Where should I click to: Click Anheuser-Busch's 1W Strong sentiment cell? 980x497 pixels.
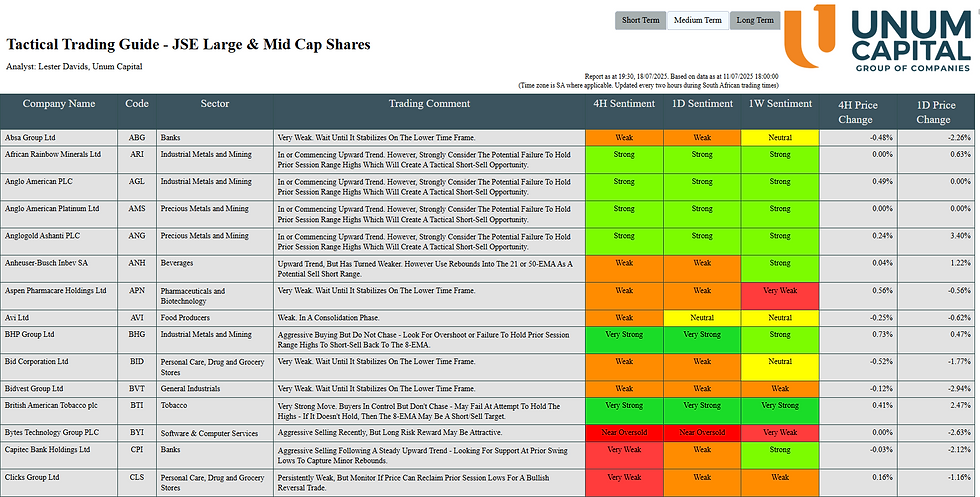pos(780,269)
